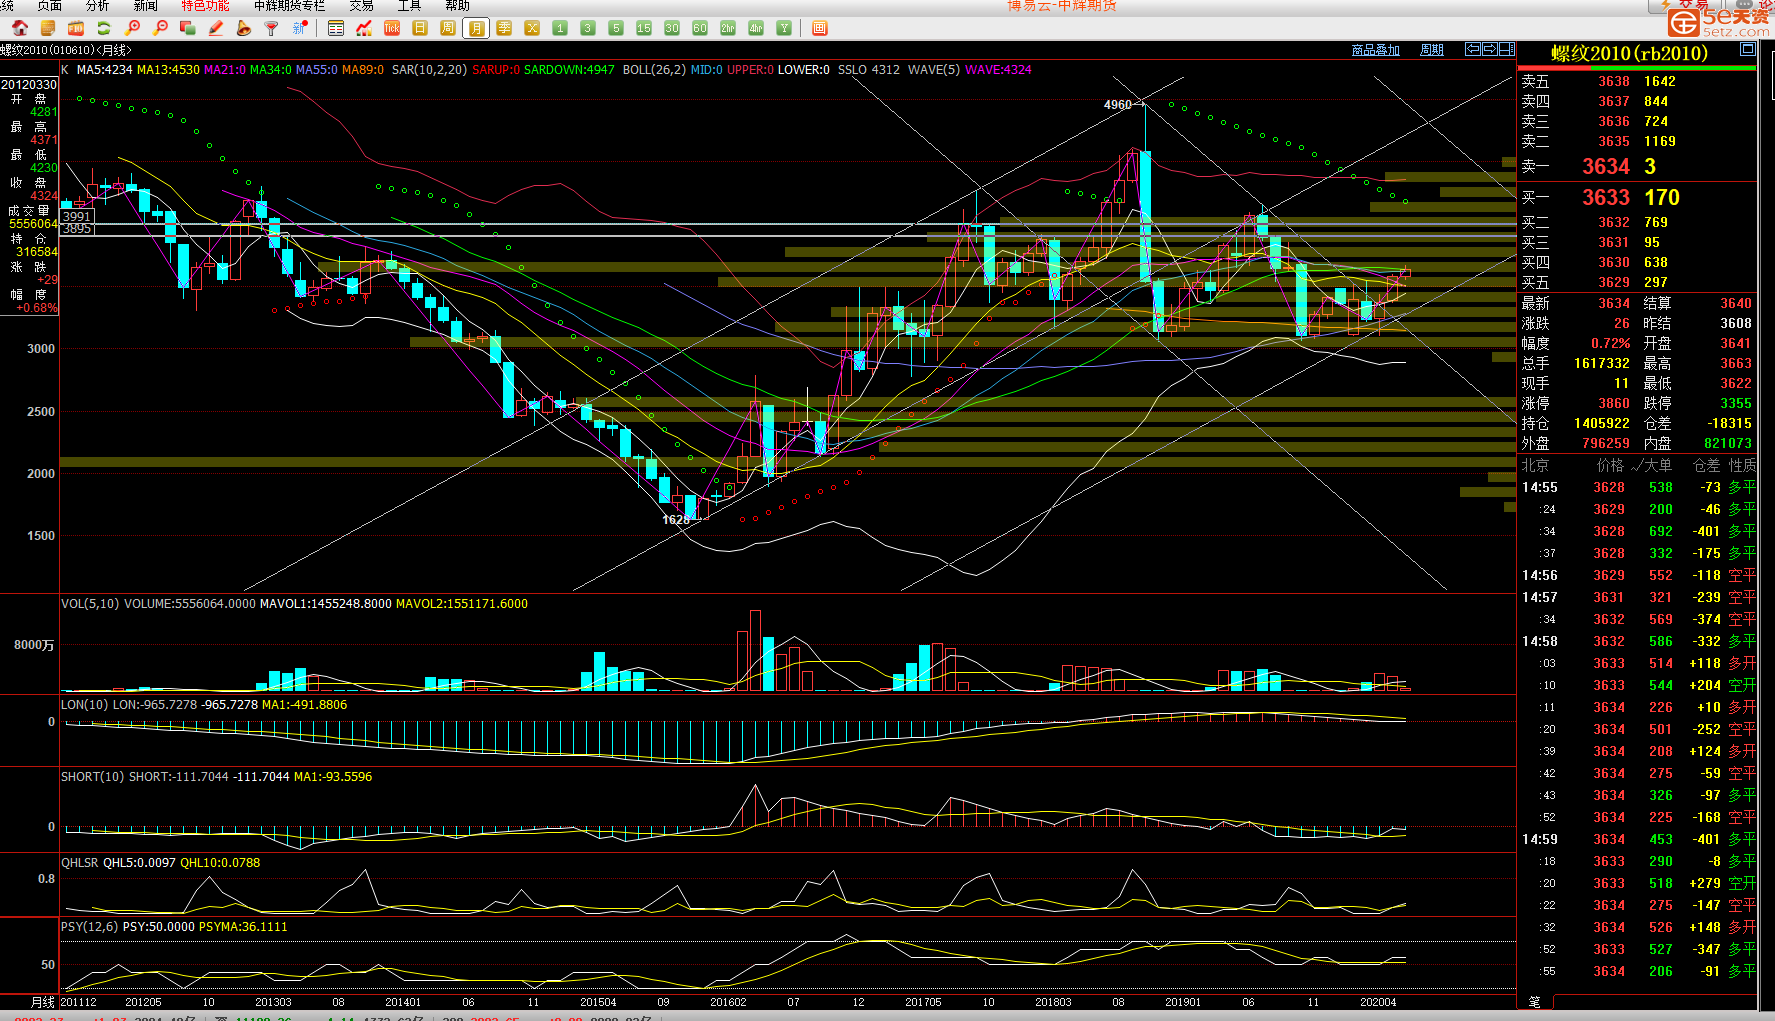This screenshot has width=1775, height=1021.
Task: Zoom out of the chart
Action: [159, 28]
